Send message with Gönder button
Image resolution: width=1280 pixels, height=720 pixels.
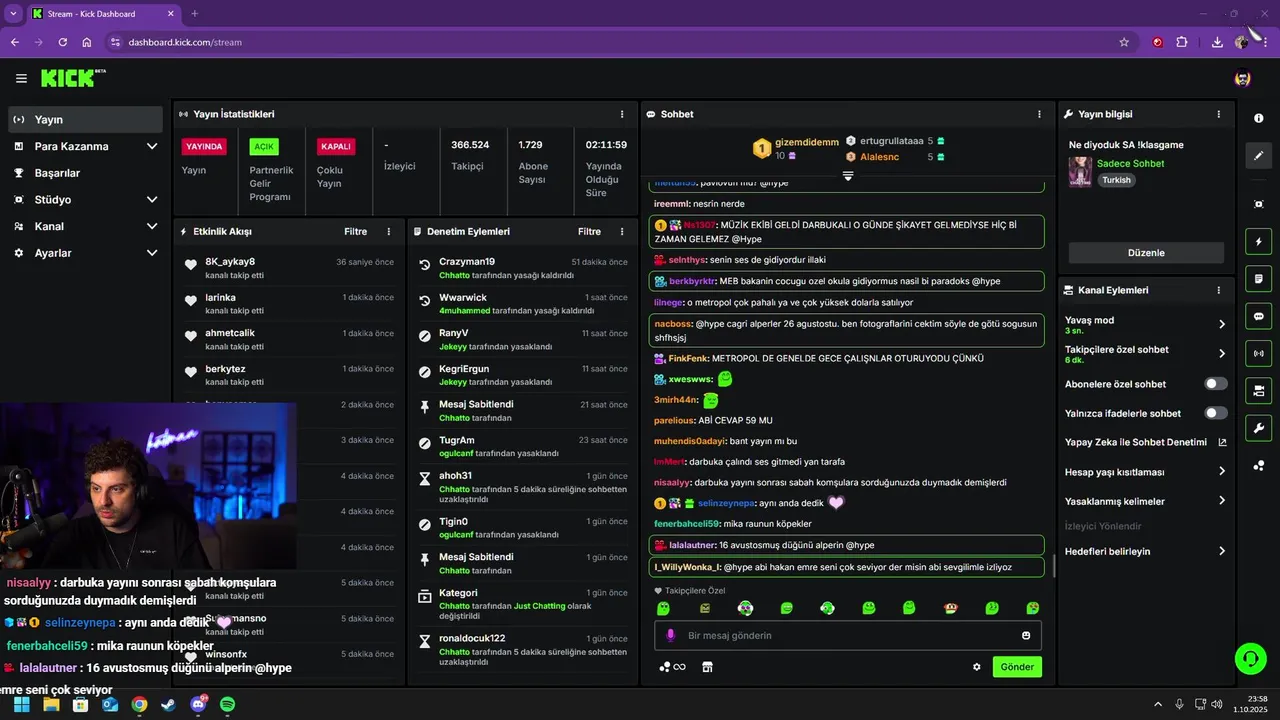point(1017,667)
